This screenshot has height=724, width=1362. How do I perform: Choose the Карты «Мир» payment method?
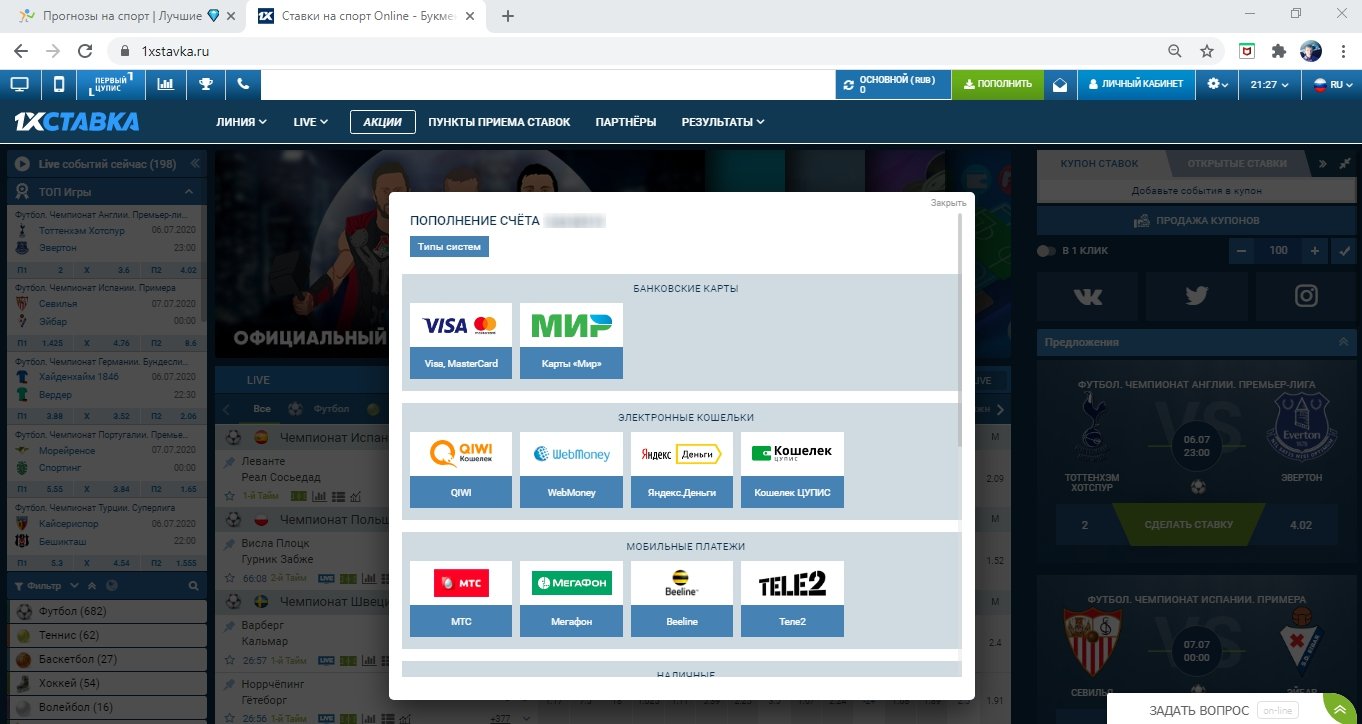pyautogui.click(x=571, y=341)
